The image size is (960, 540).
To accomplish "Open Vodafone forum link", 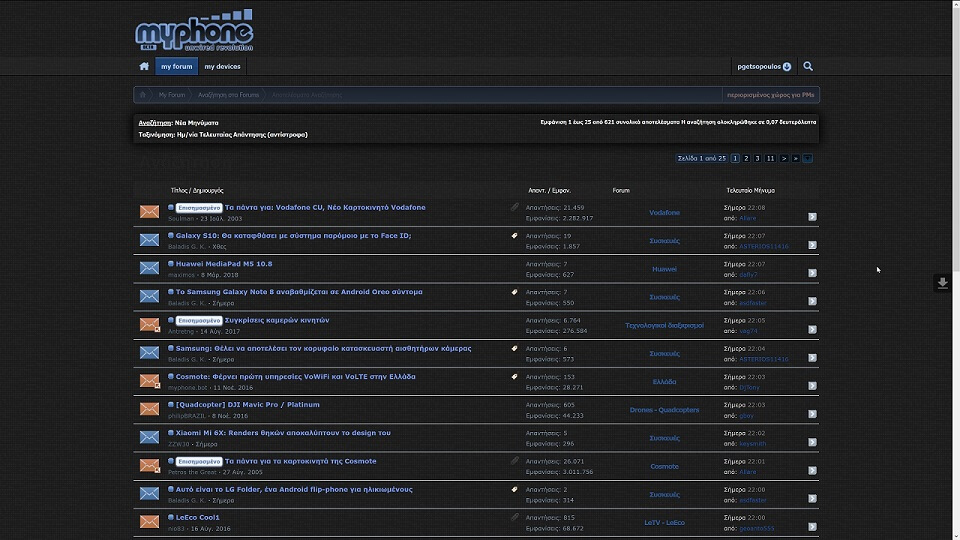I will pyautogui.click(x=664, y=212).
